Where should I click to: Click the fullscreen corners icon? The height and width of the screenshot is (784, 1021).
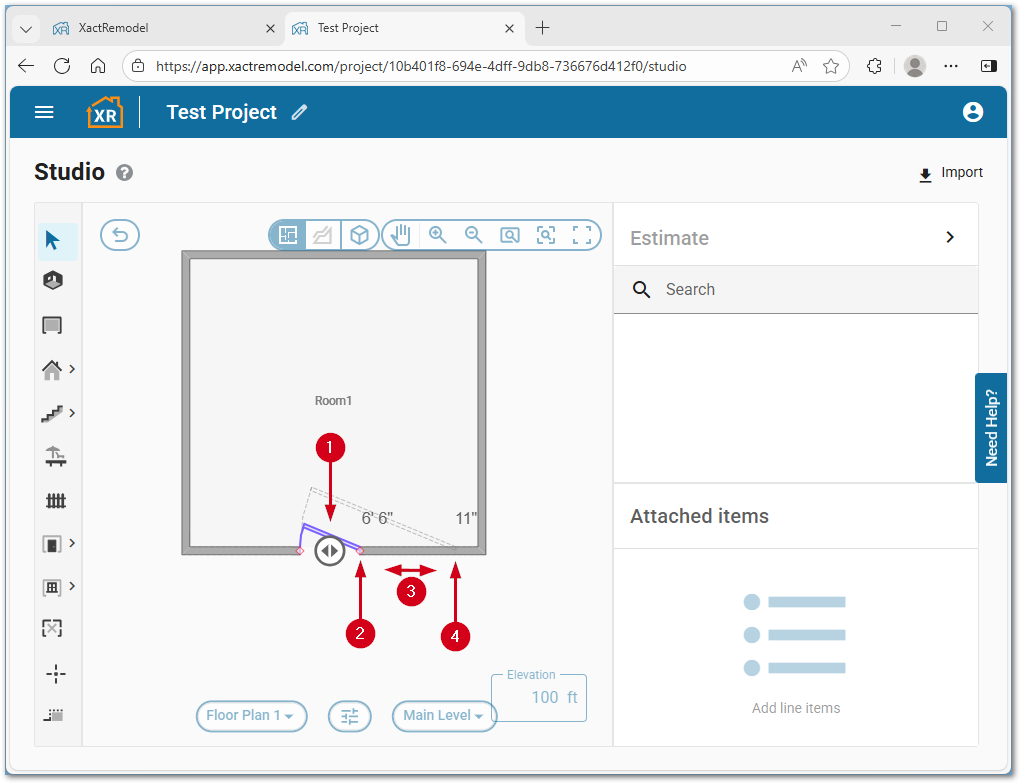(x=582, y=235)
